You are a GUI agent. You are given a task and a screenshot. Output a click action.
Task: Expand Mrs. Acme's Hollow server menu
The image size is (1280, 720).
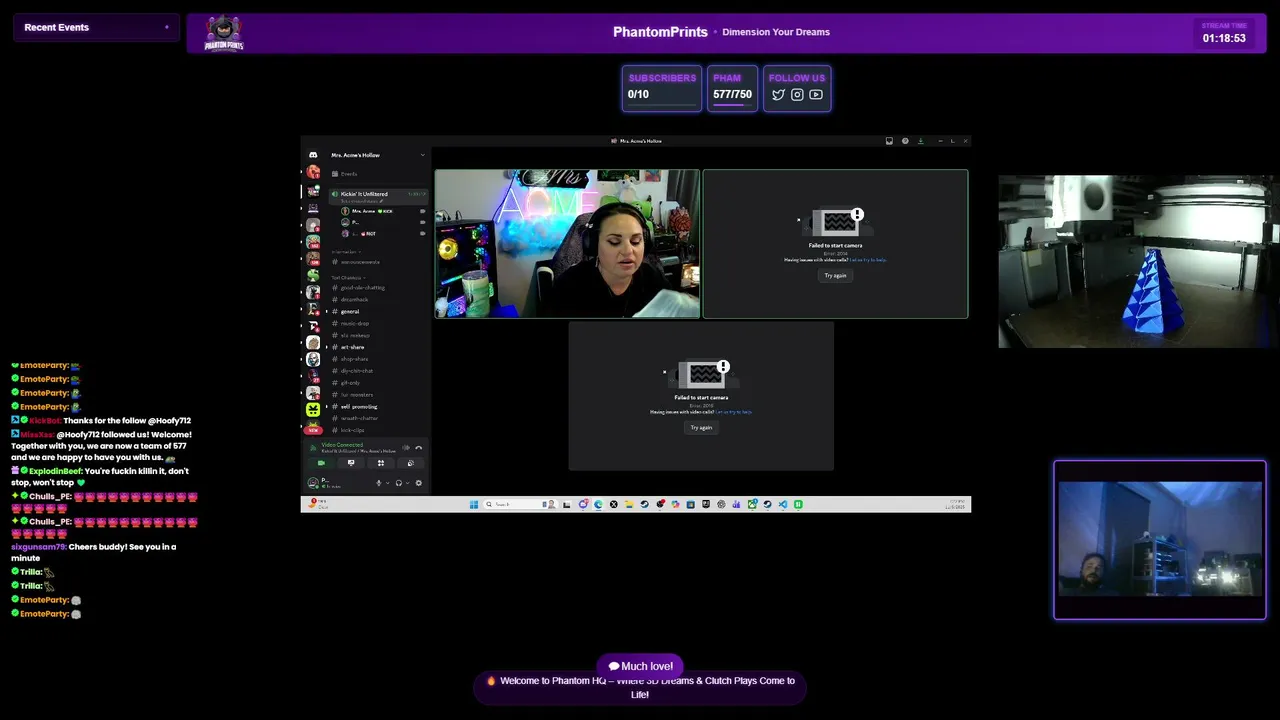point(378,155)
